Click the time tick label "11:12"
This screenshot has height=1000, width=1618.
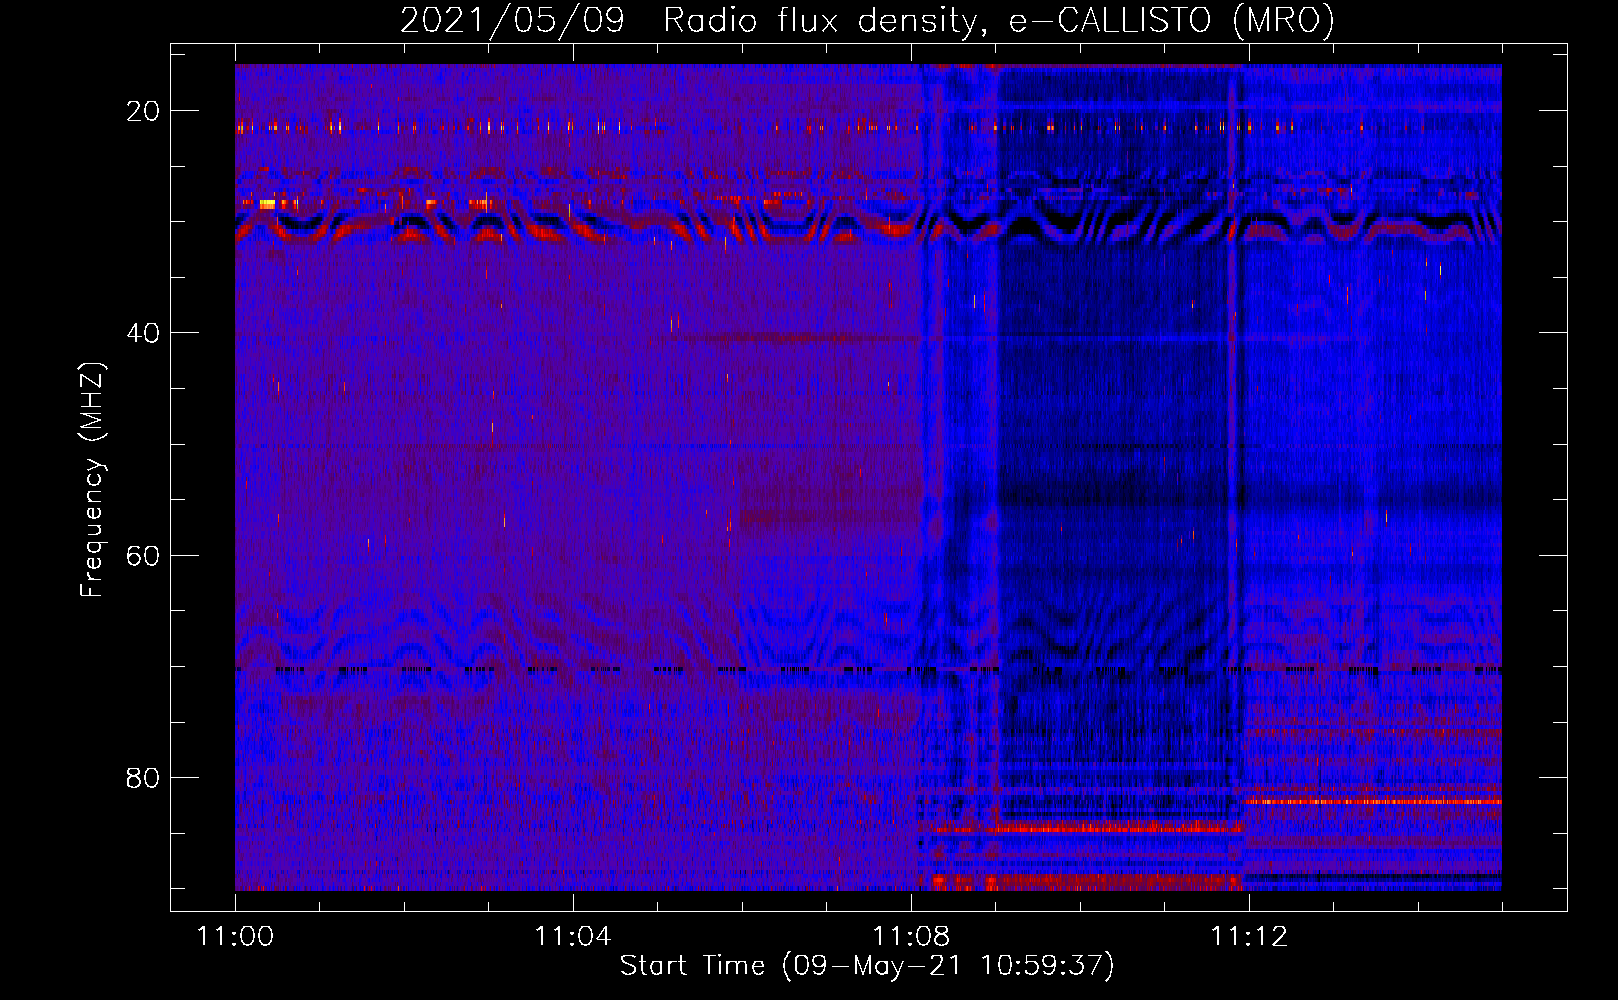coord(1249,937)
